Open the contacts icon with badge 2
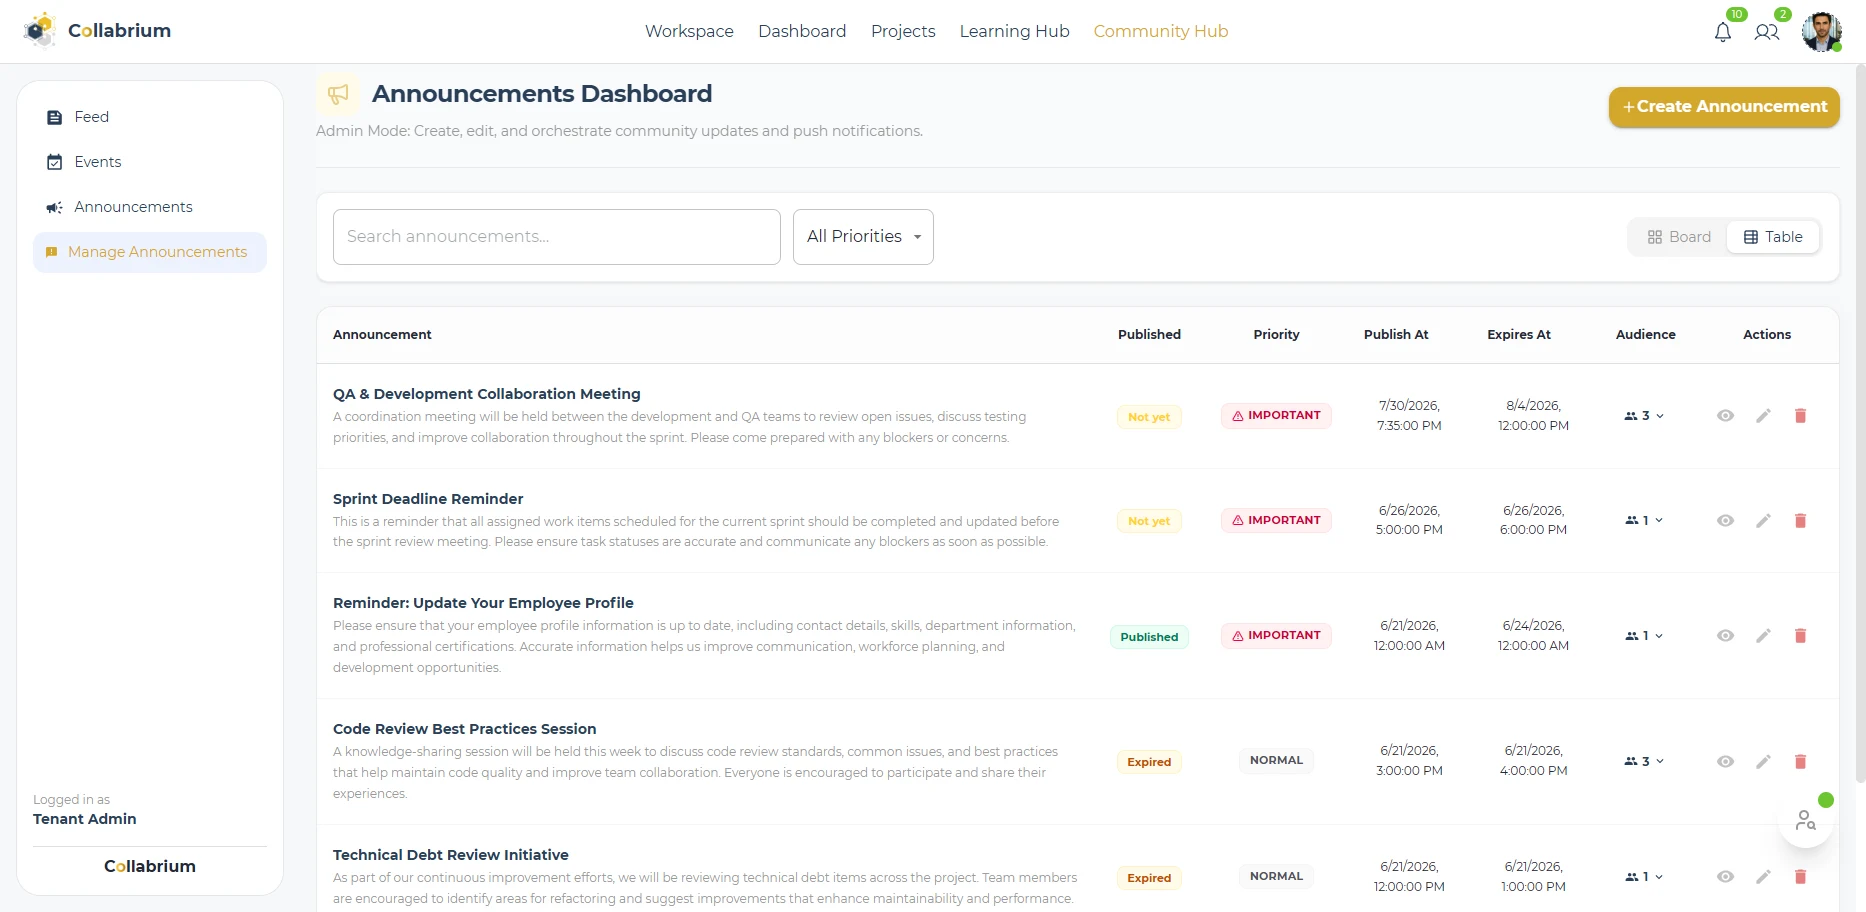Screen dimensions: 1866x912 tap(1767, 32)
